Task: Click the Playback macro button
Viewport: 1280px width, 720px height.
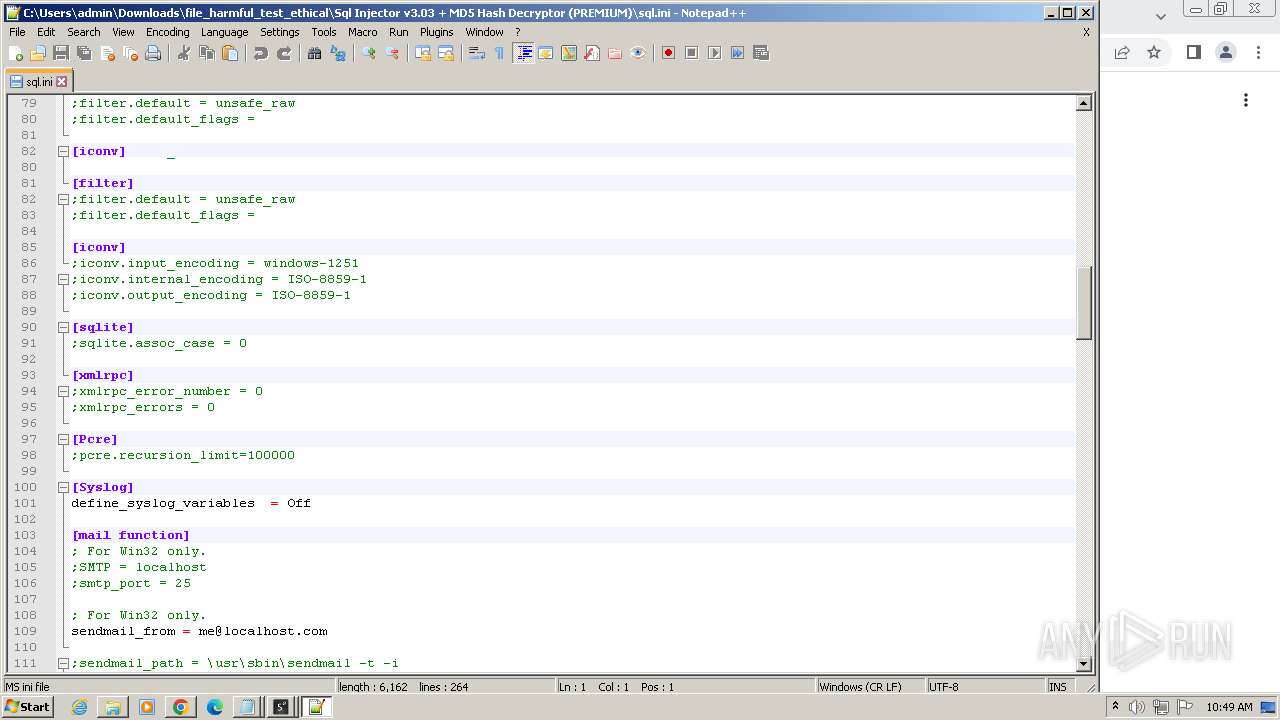Action: (714, 53)
